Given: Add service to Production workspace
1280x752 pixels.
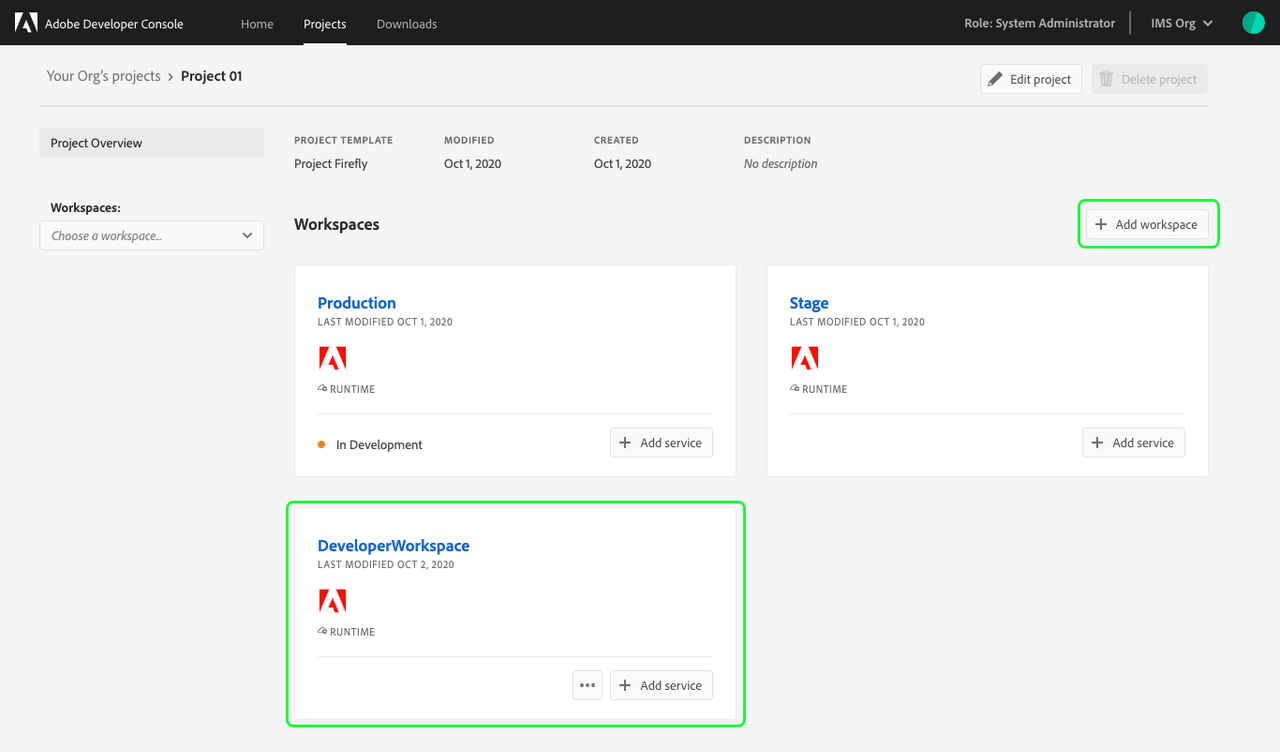Looking at the screenshot, I should point(661,442).
